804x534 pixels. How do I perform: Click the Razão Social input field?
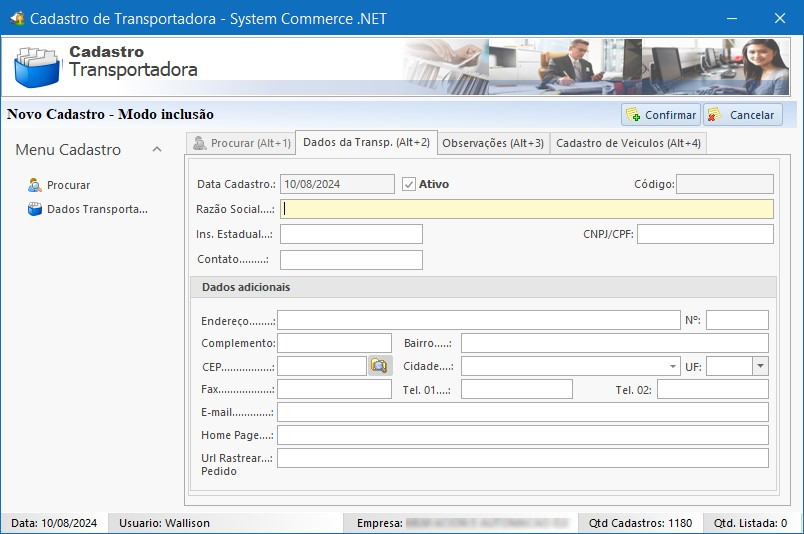pyautogui.click(x=526, y=209)
